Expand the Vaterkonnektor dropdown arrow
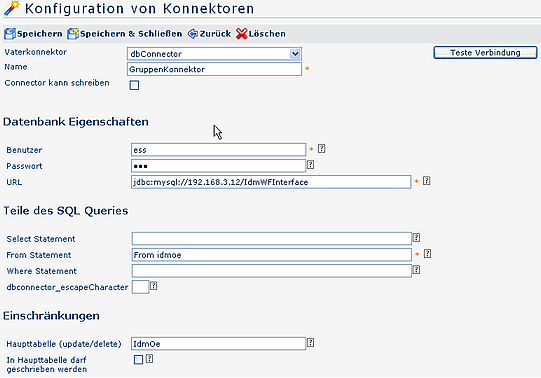The height and width of the screenshot is (378, 541). 295,54
